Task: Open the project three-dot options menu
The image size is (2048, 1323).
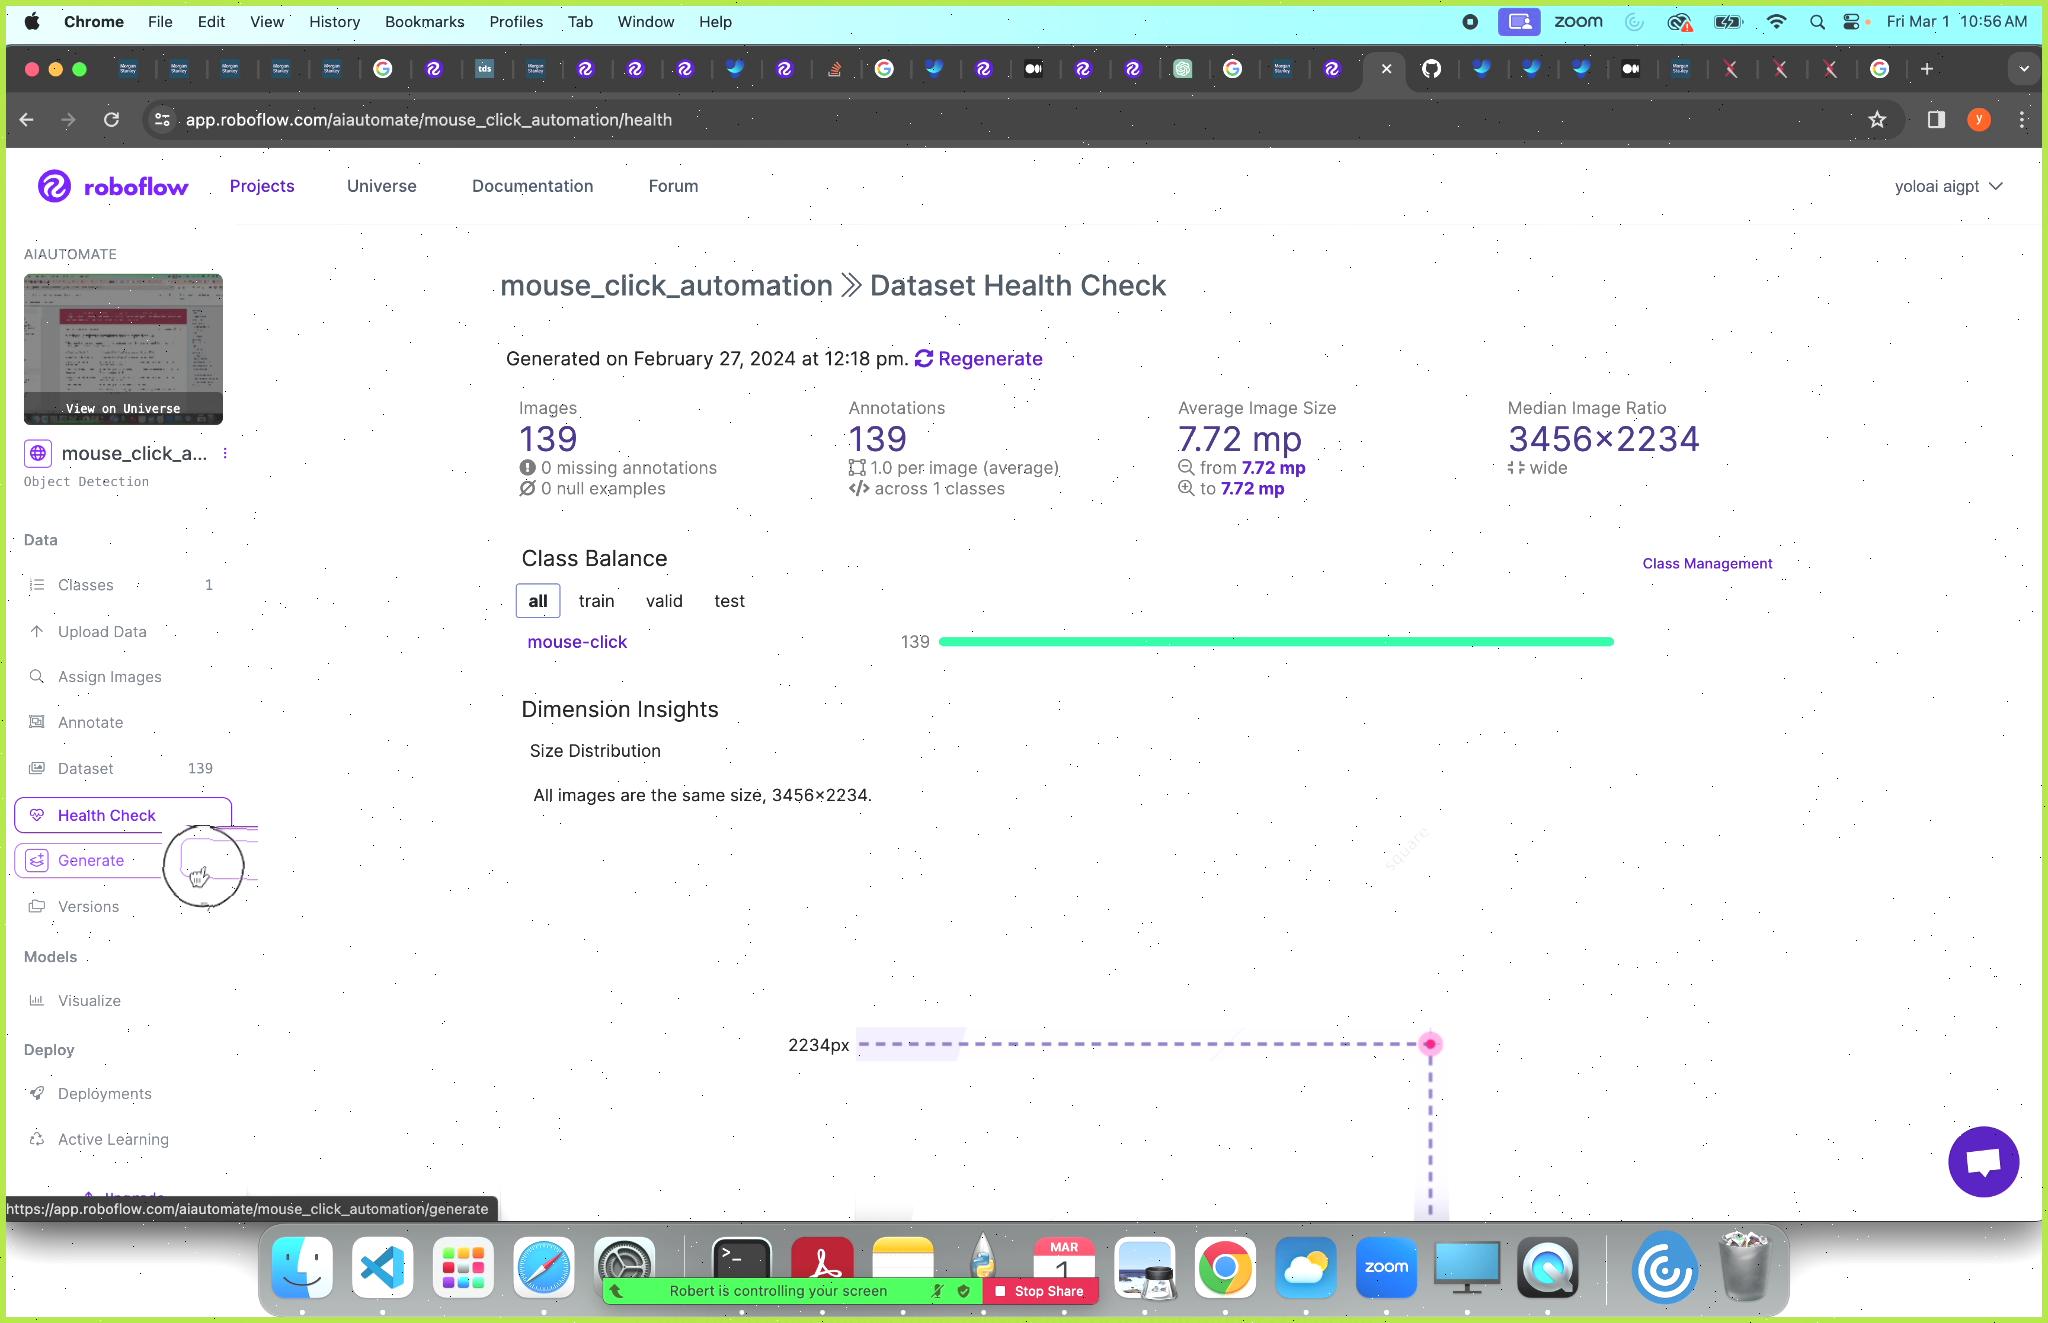Action: [x=225, y=454]
